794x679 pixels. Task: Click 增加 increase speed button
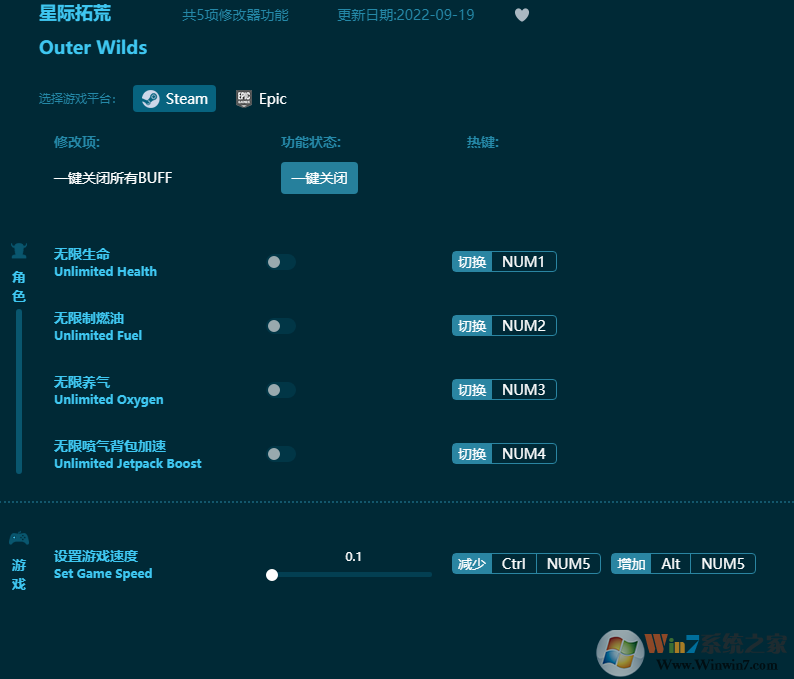[631, 564]
